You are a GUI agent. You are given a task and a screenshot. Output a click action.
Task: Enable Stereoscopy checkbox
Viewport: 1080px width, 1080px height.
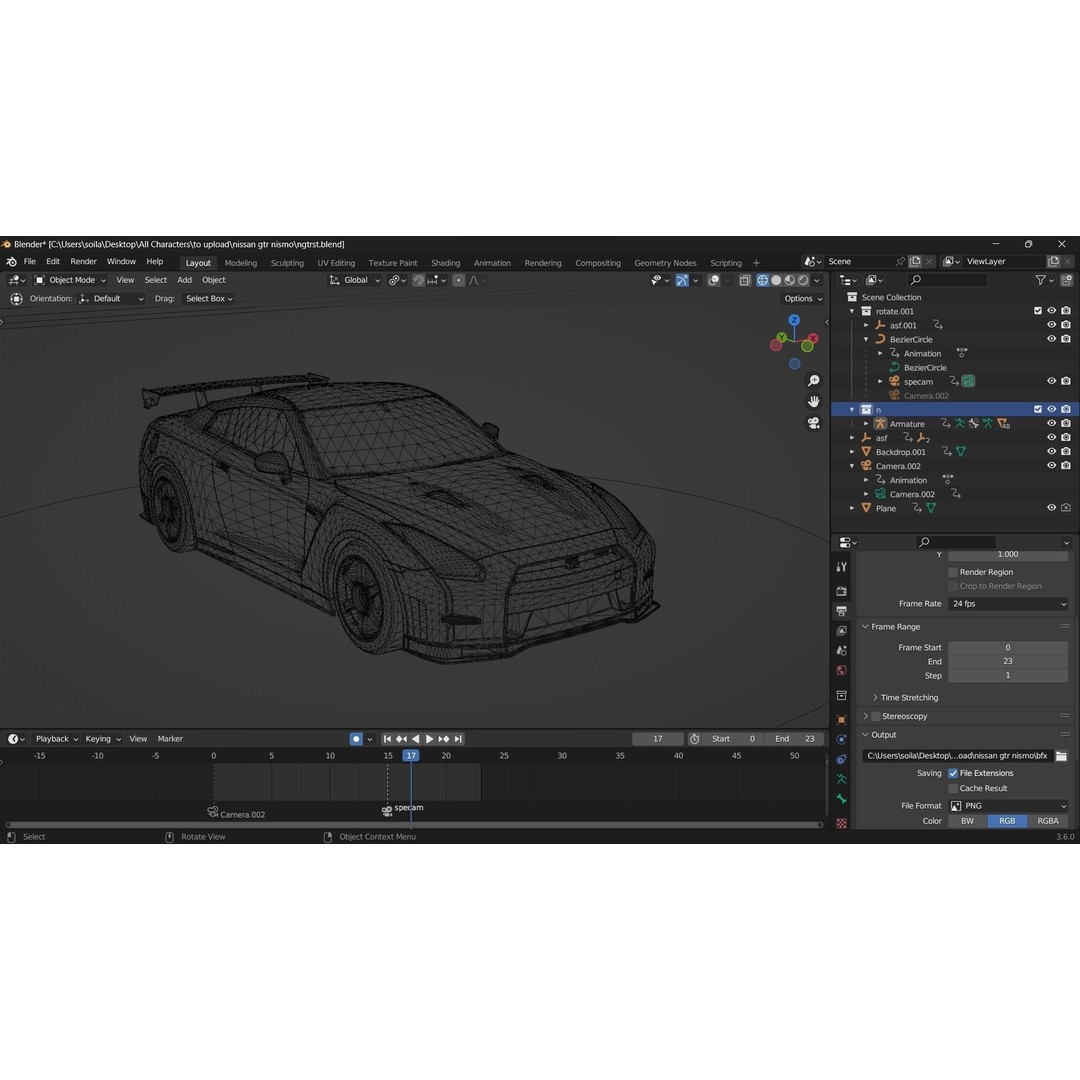[876, 716]
